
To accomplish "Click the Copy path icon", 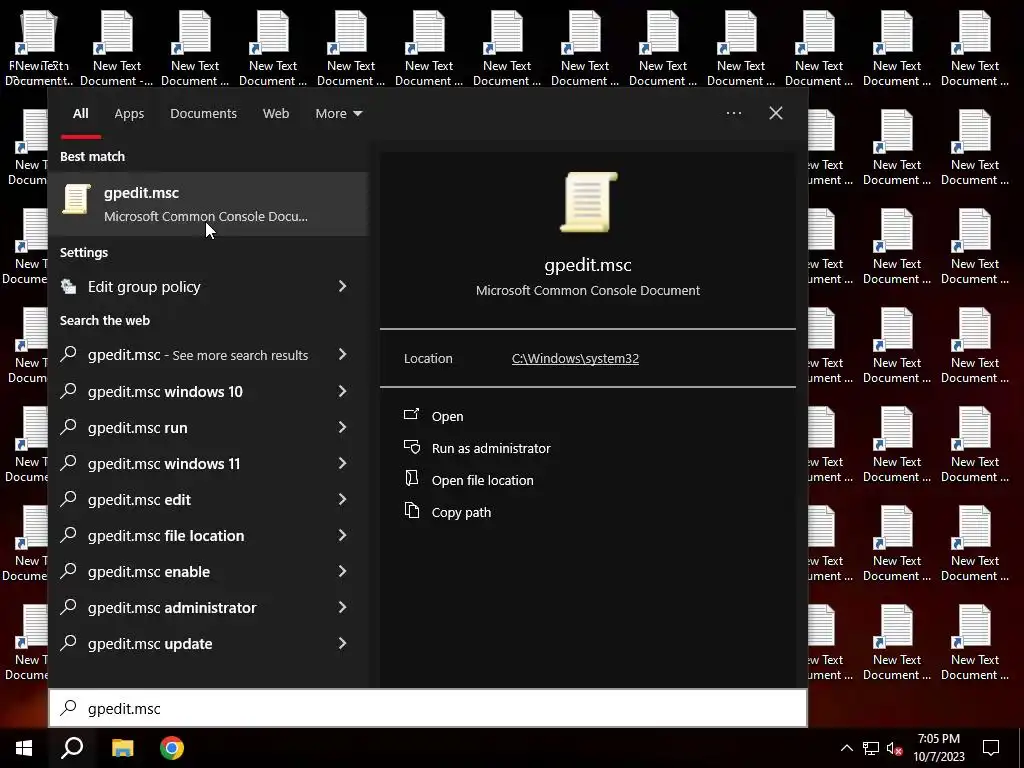I will coord(411,511).
